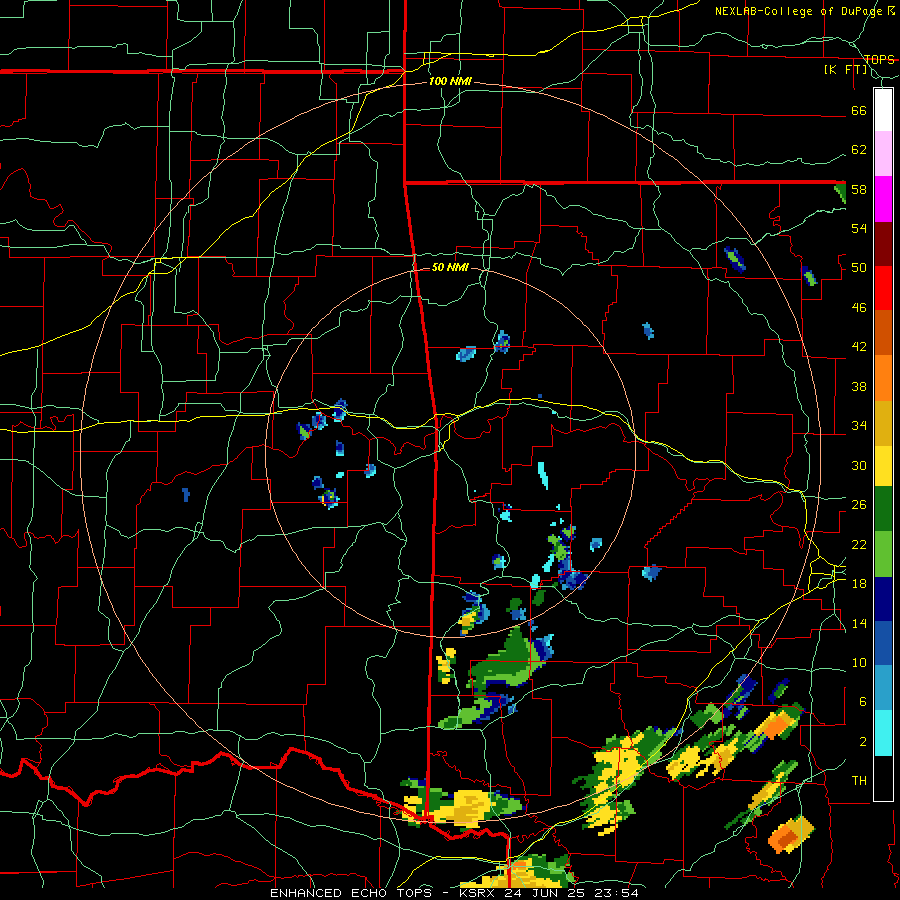Click the 100 NMI range ring label
Screen dimensions: 900x900
point(450,81)
